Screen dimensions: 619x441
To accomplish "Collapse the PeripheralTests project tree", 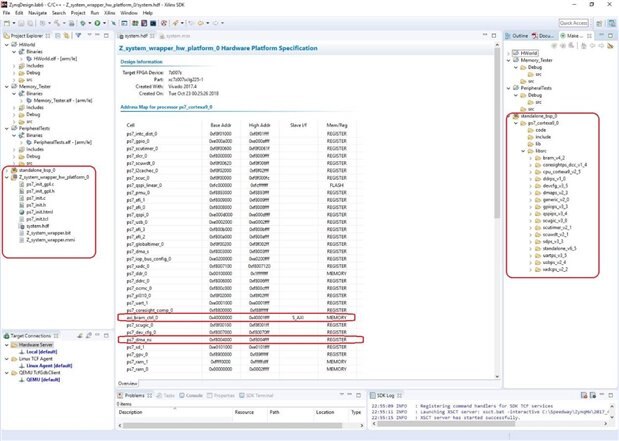I will pos(6,128).
